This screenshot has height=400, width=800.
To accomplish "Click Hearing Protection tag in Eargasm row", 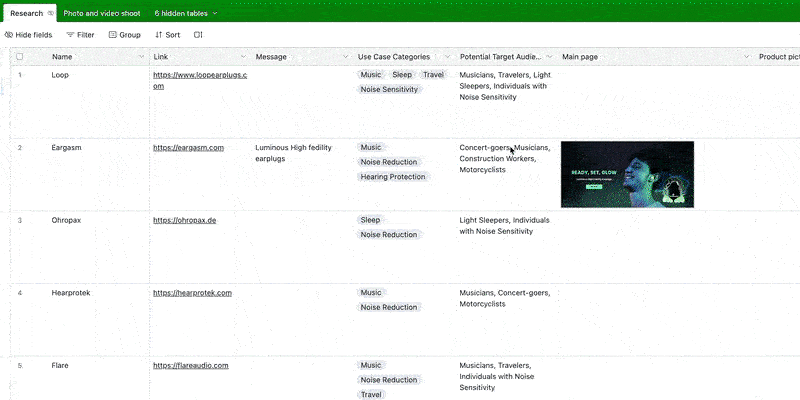I will pyautogui.click(x=393, y=177).
